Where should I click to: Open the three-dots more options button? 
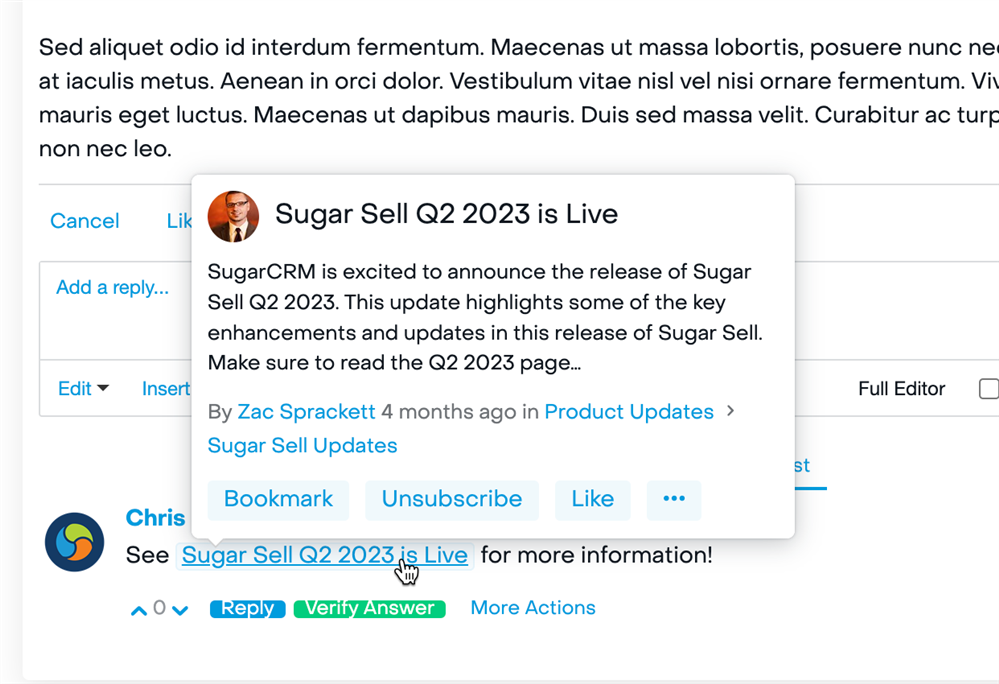tap(674, 499)
